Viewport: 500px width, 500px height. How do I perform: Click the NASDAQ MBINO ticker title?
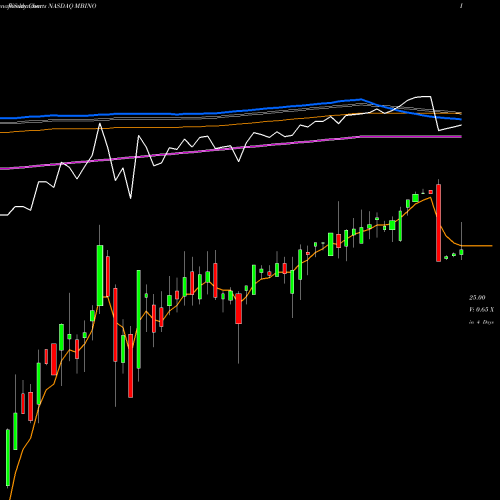[x=72, y=6]
